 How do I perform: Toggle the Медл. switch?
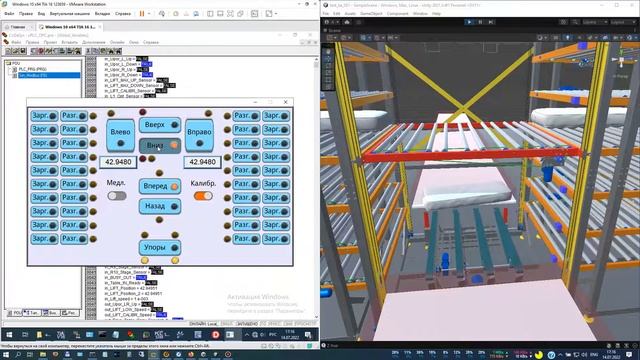coord(117,196)
